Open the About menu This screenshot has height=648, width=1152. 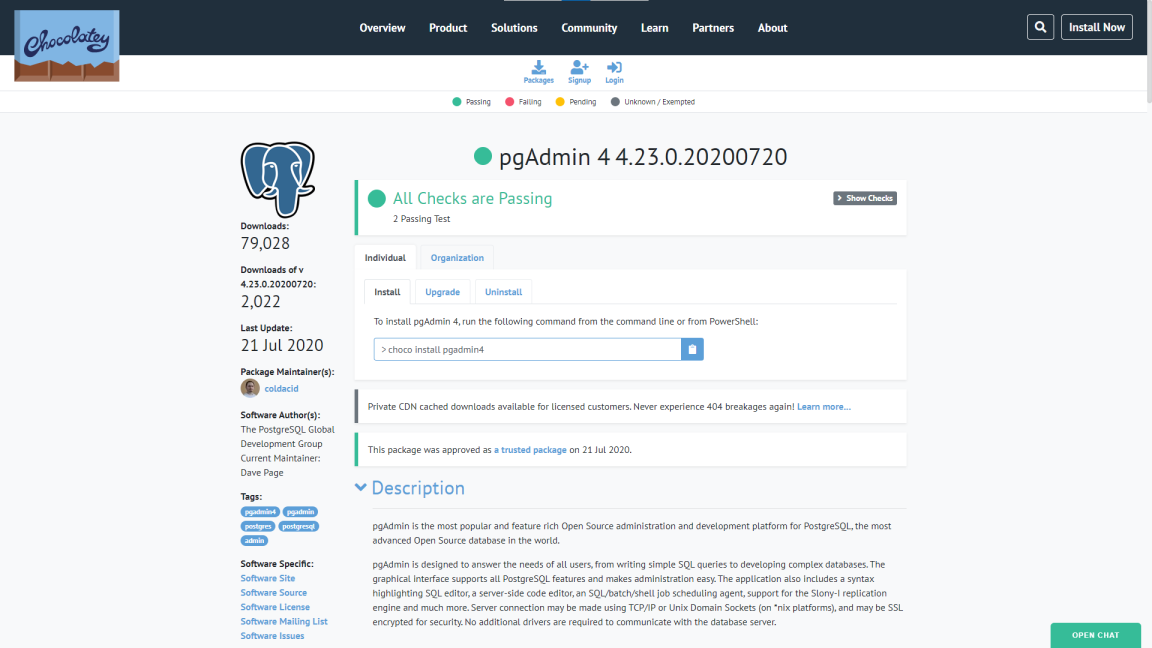click(772, 28)
